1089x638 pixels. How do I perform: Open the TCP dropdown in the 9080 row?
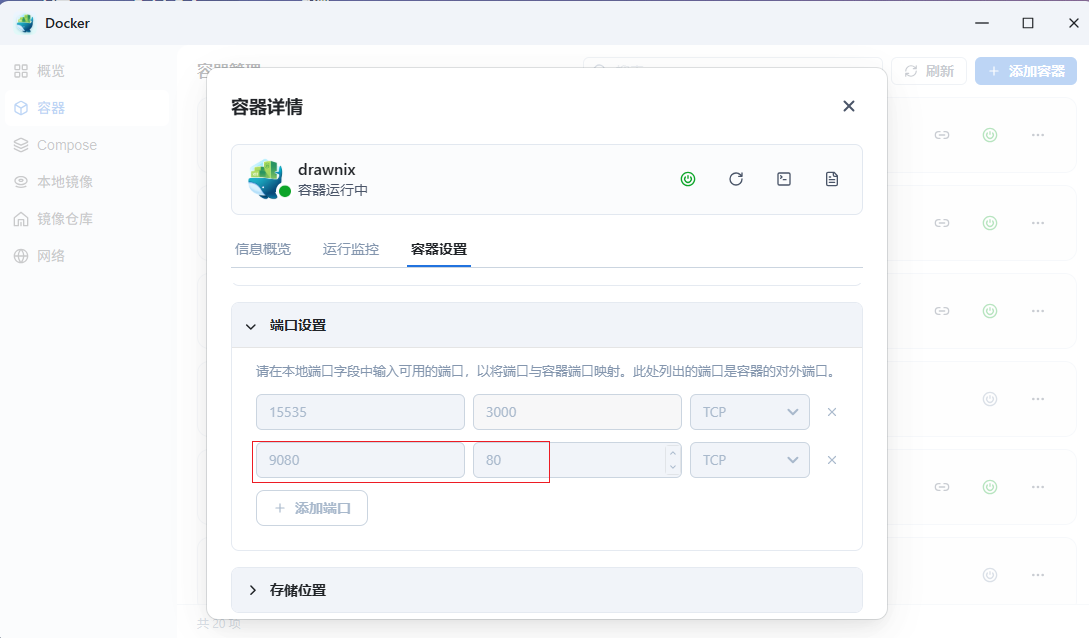coord(750,460)
